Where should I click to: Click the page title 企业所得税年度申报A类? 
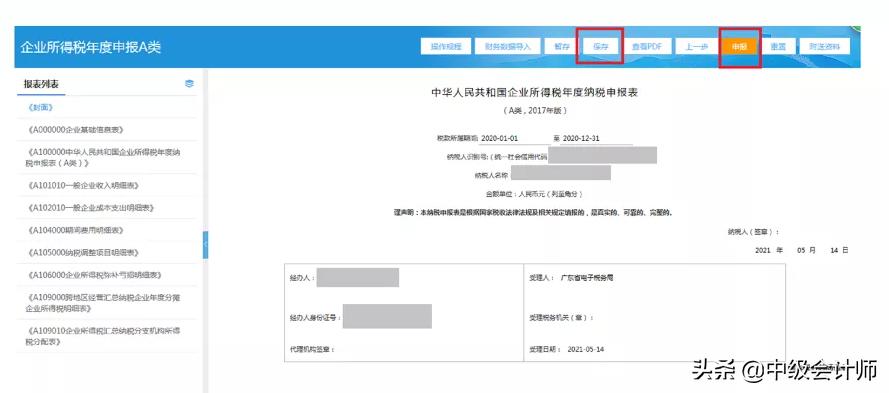click(91, 47)
